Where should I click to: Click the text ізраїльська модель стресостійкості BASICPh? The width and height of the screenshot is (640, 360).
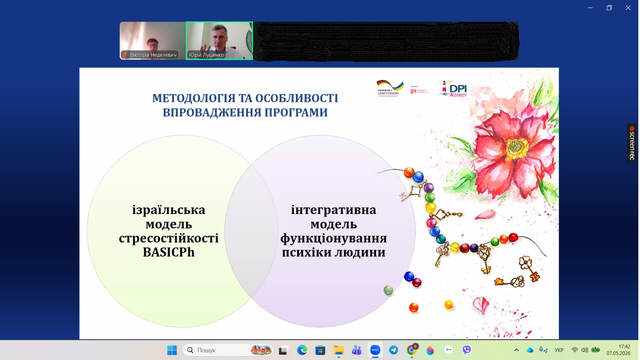(169, 231)
